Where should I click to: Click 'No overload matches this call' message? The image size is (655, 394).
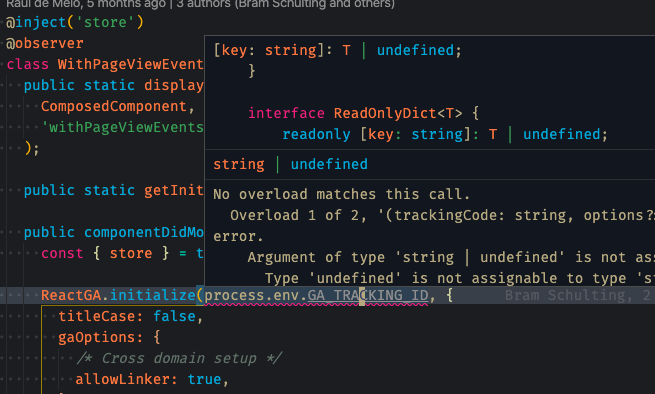click(342, 194)
